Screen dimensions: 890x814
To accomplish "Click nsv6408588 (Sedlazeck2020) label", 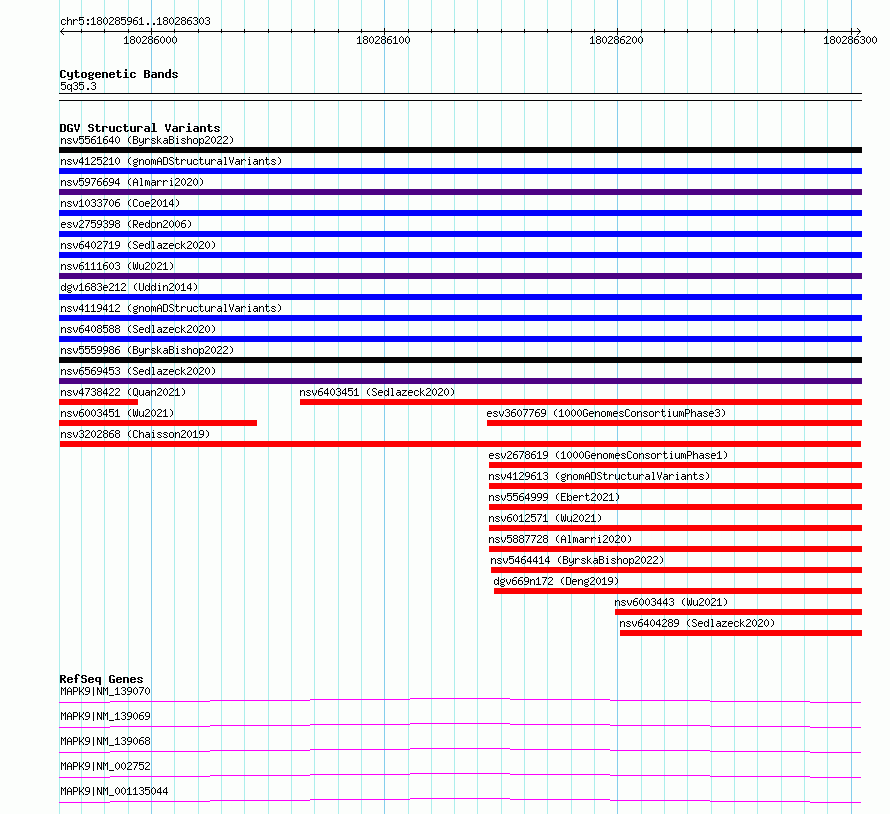I will click(138, 329).
